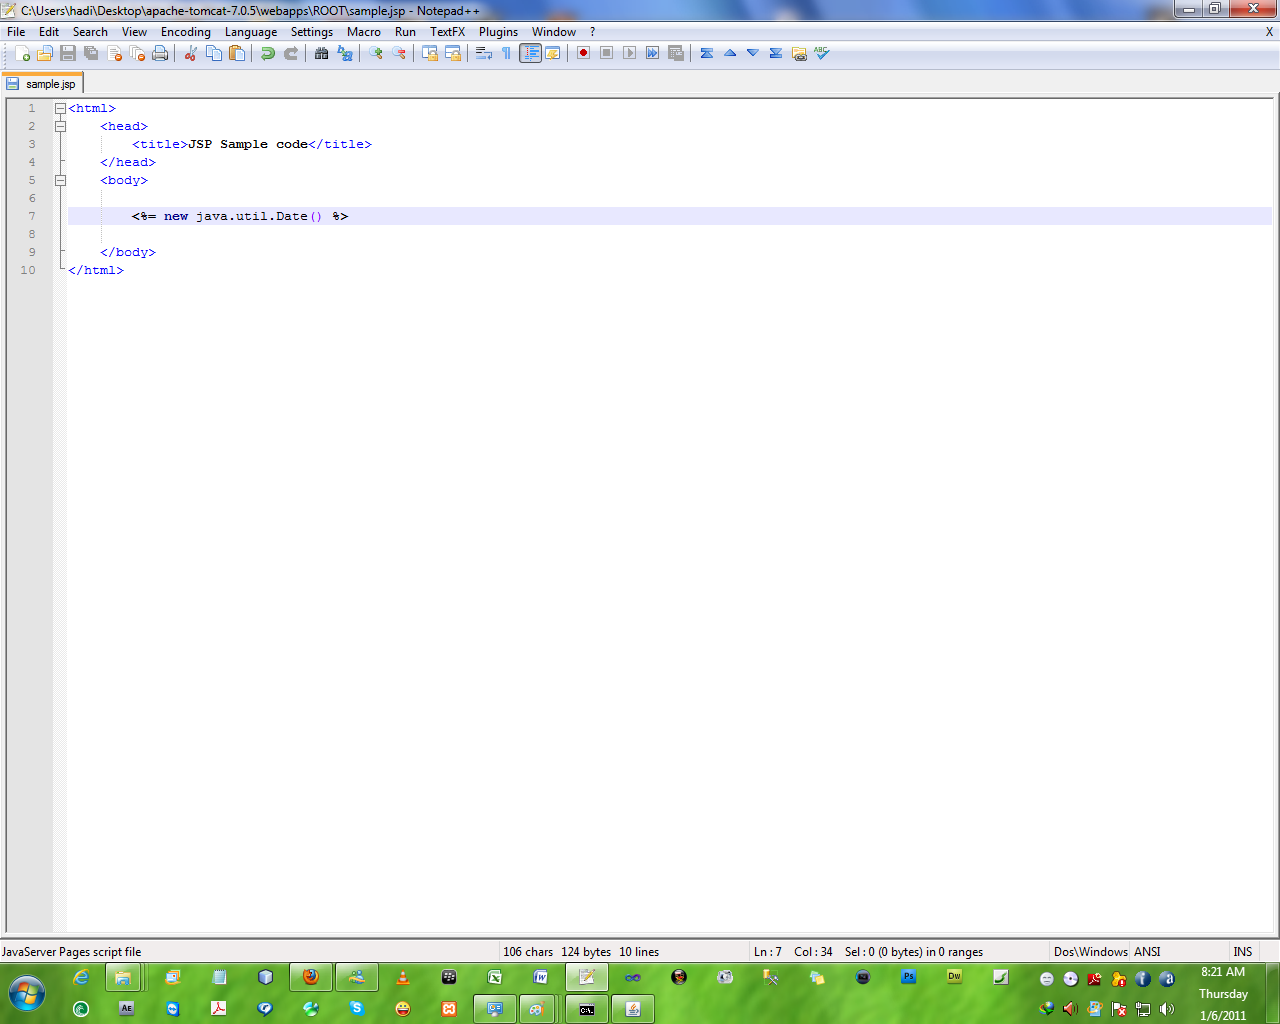Click the taskbar clock showing 8:21 AM
This screenshot has height=1024, width=1280.
coord(1223,972)
